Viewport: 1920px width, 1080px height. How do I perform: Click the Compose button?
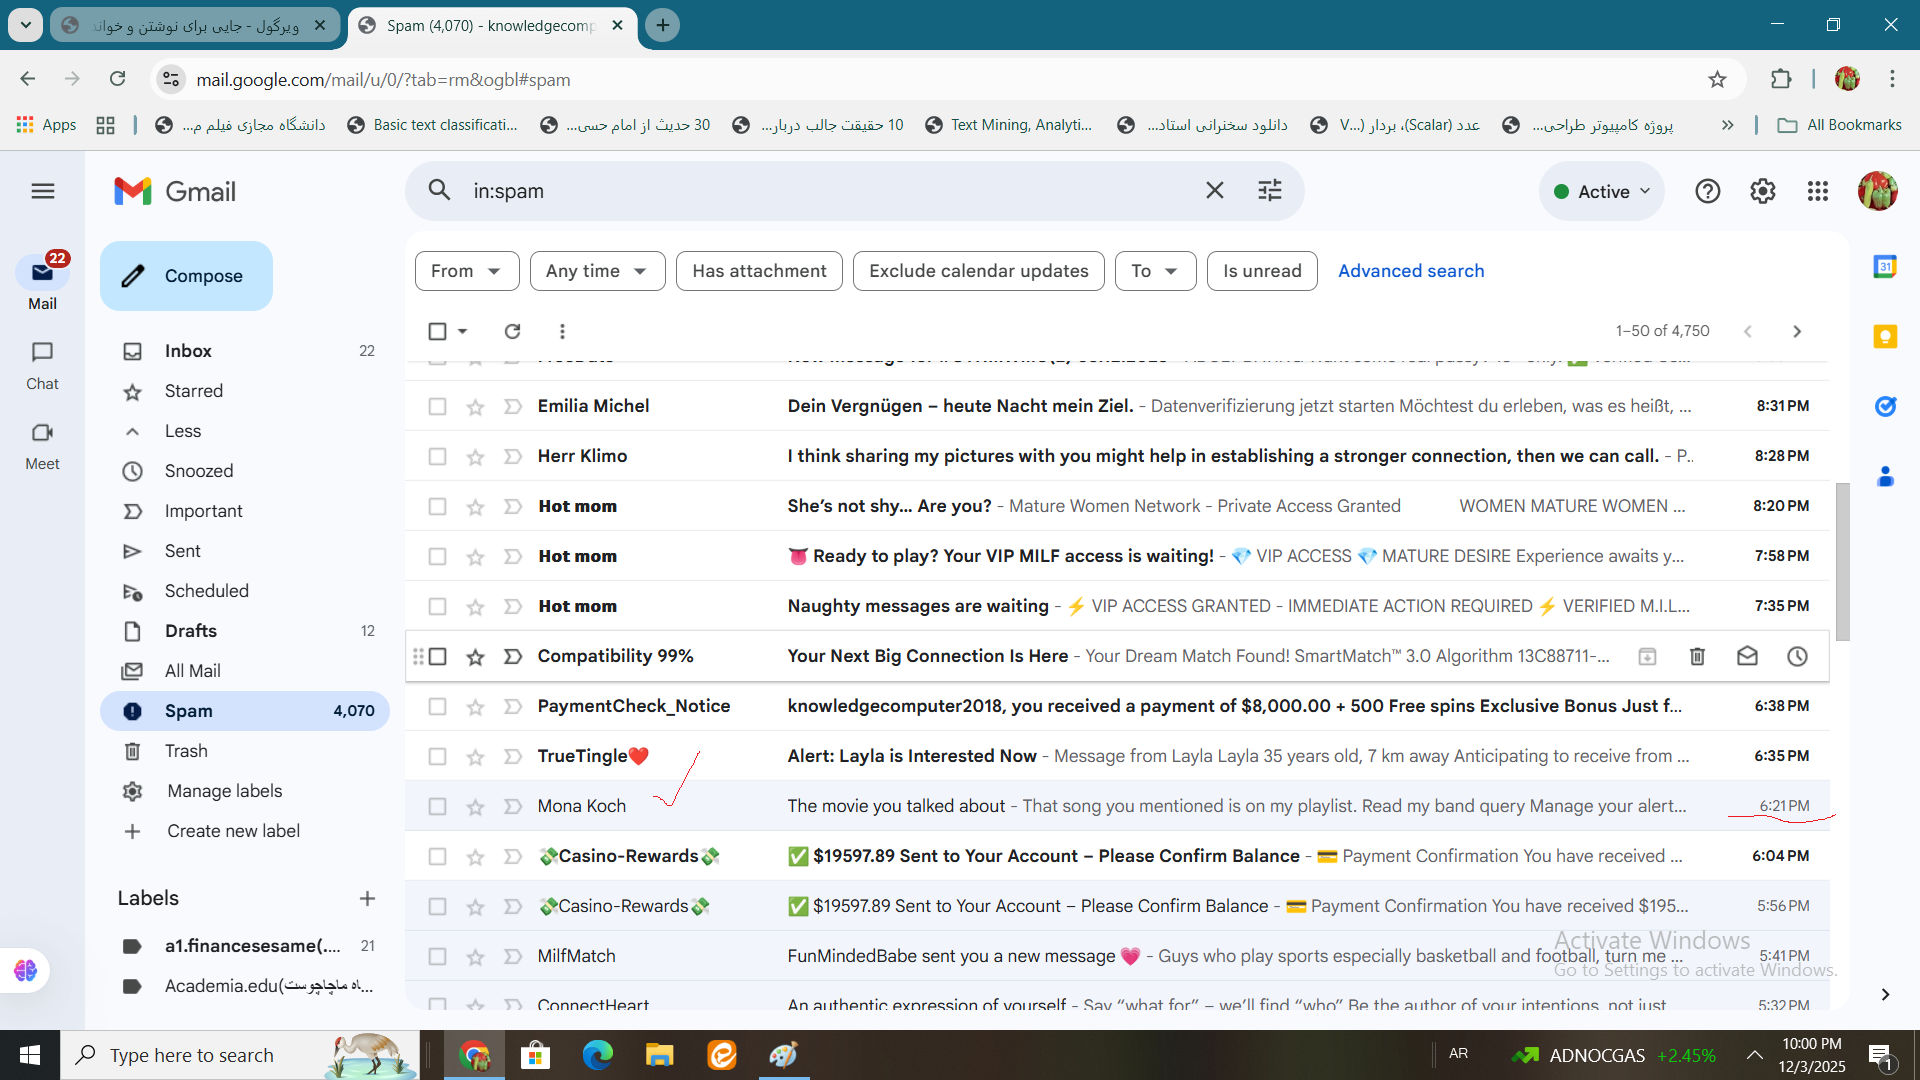click(x=186, y=276)
